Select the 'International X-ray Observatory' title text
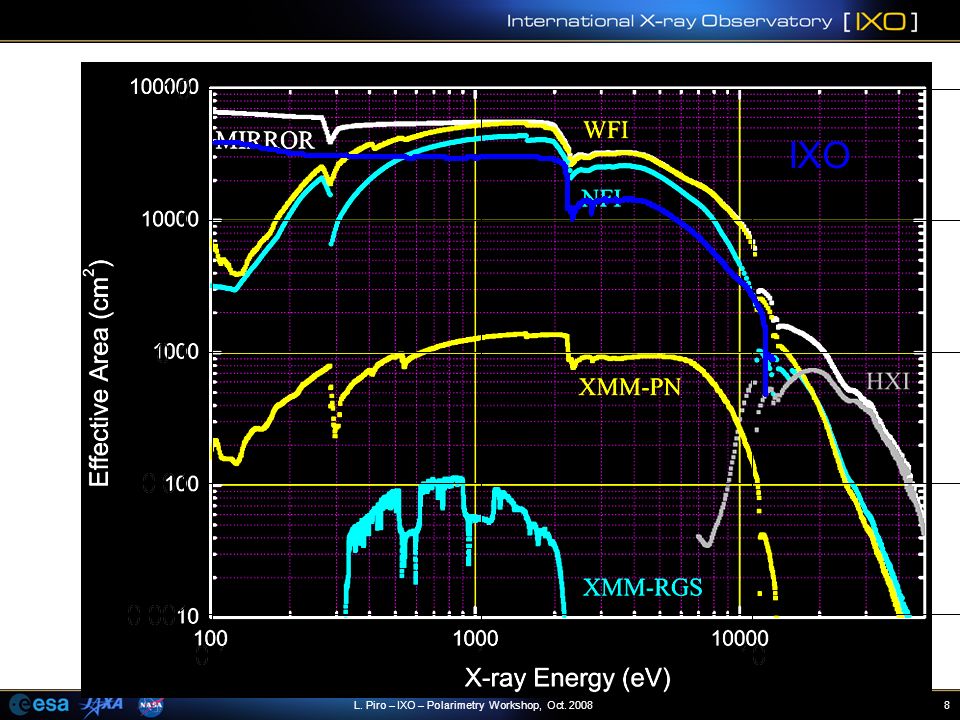This screenshot has width=960, height=720. pyautogui.click(x=669, y=21)
